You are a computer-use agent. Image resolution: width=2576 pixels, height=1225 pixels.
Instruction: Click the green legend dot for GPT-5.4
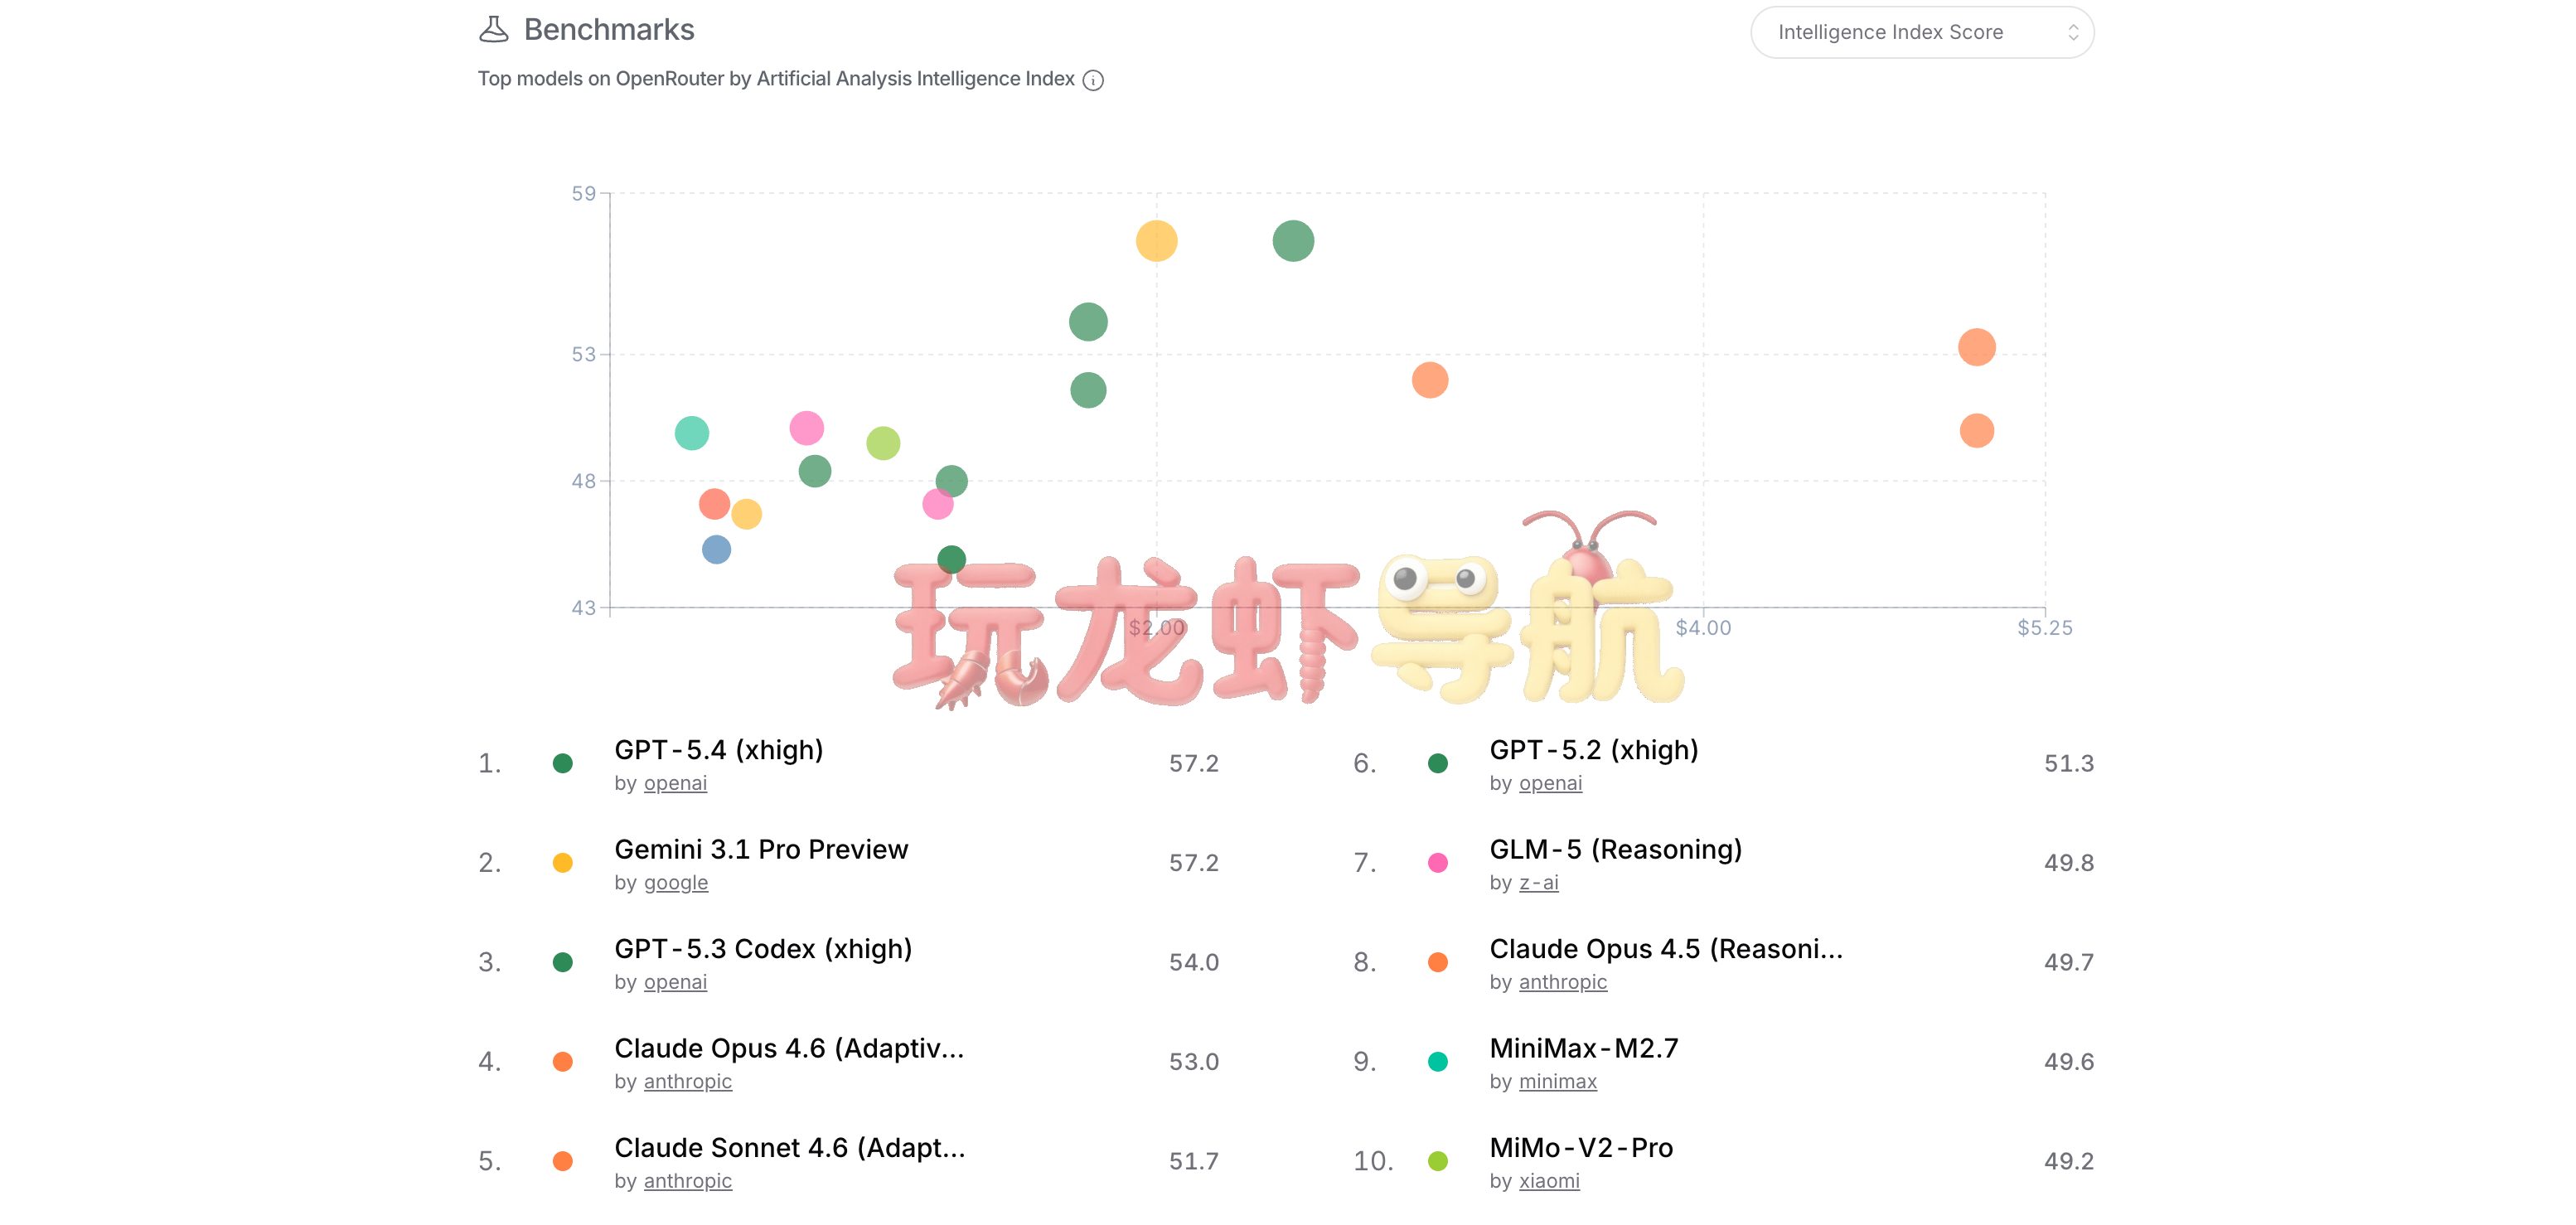pyautogui.click(x=563, y=764)
